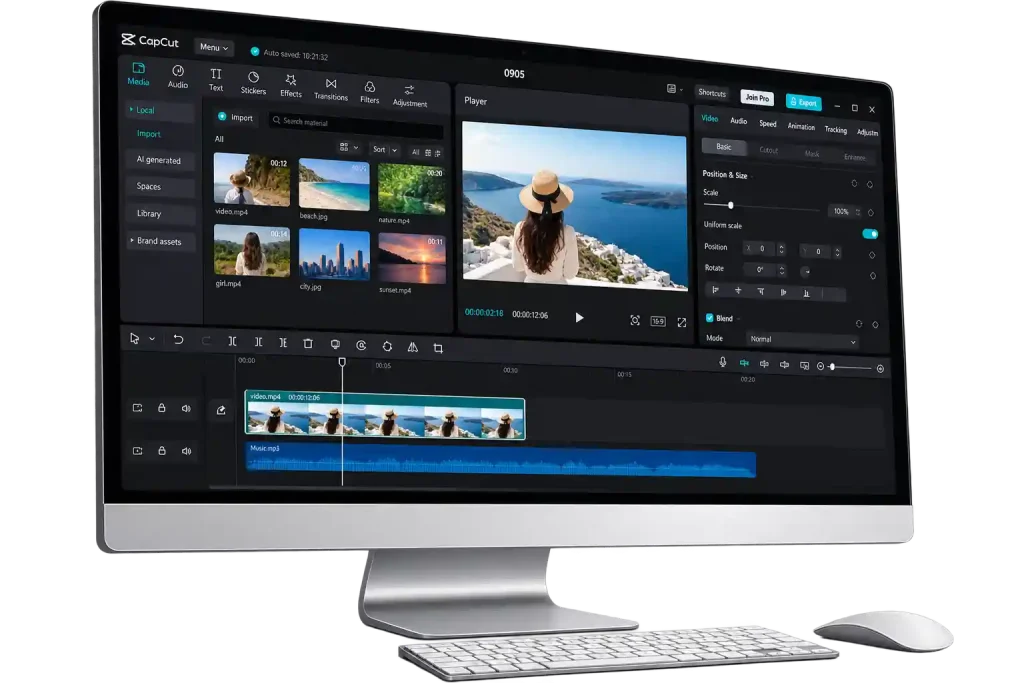Click the 16:9 aspect ratio icon
This screenshot has width=1024, height=683.
point(658,321)
